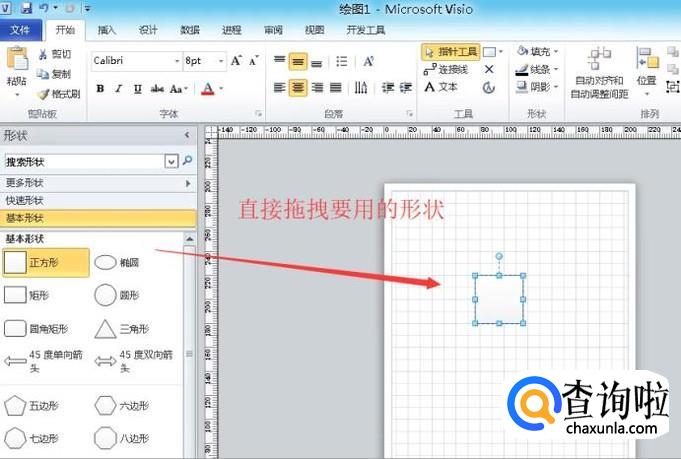Viewport: 681px width, 459px height.
Task: Select 基本形状 (Basic Shapes) stencil title
Action: point(98,218)
